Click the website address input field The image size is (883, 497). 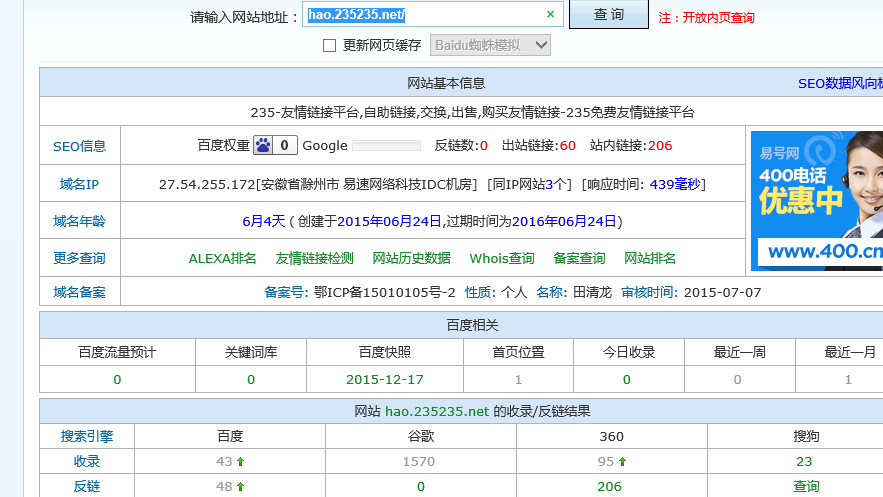[x=425, y=15]
